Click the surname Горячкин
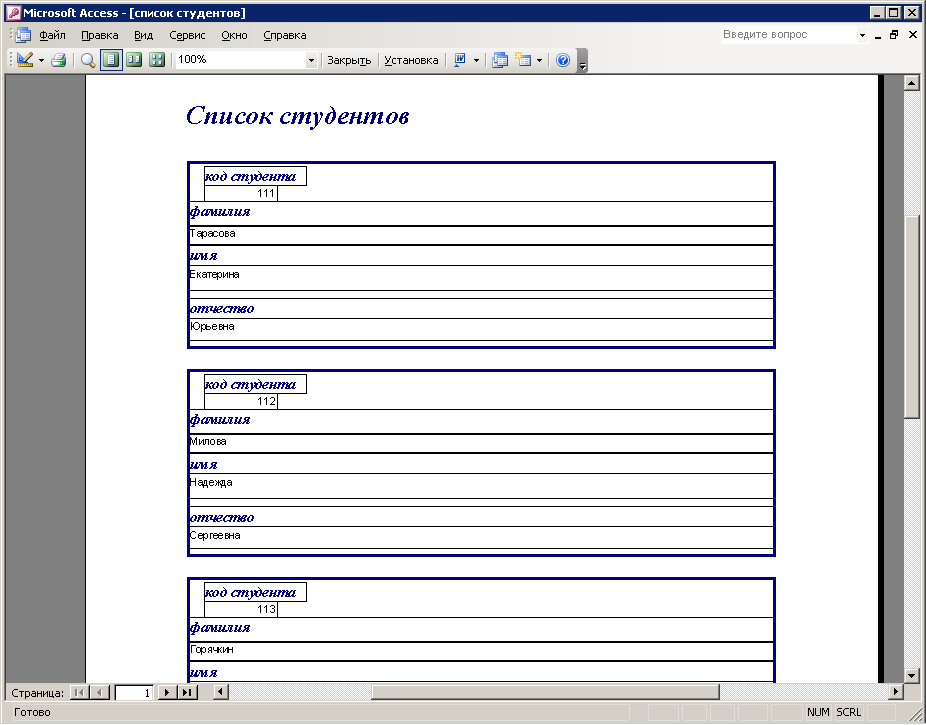The height and width of the screenshot is (725, 926). coord(212,649)
